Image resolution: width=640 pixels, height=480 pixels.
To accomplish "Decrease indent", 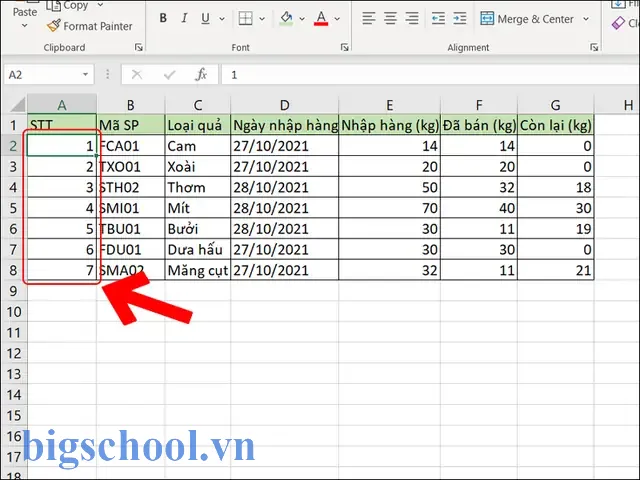I will point(438,18).
